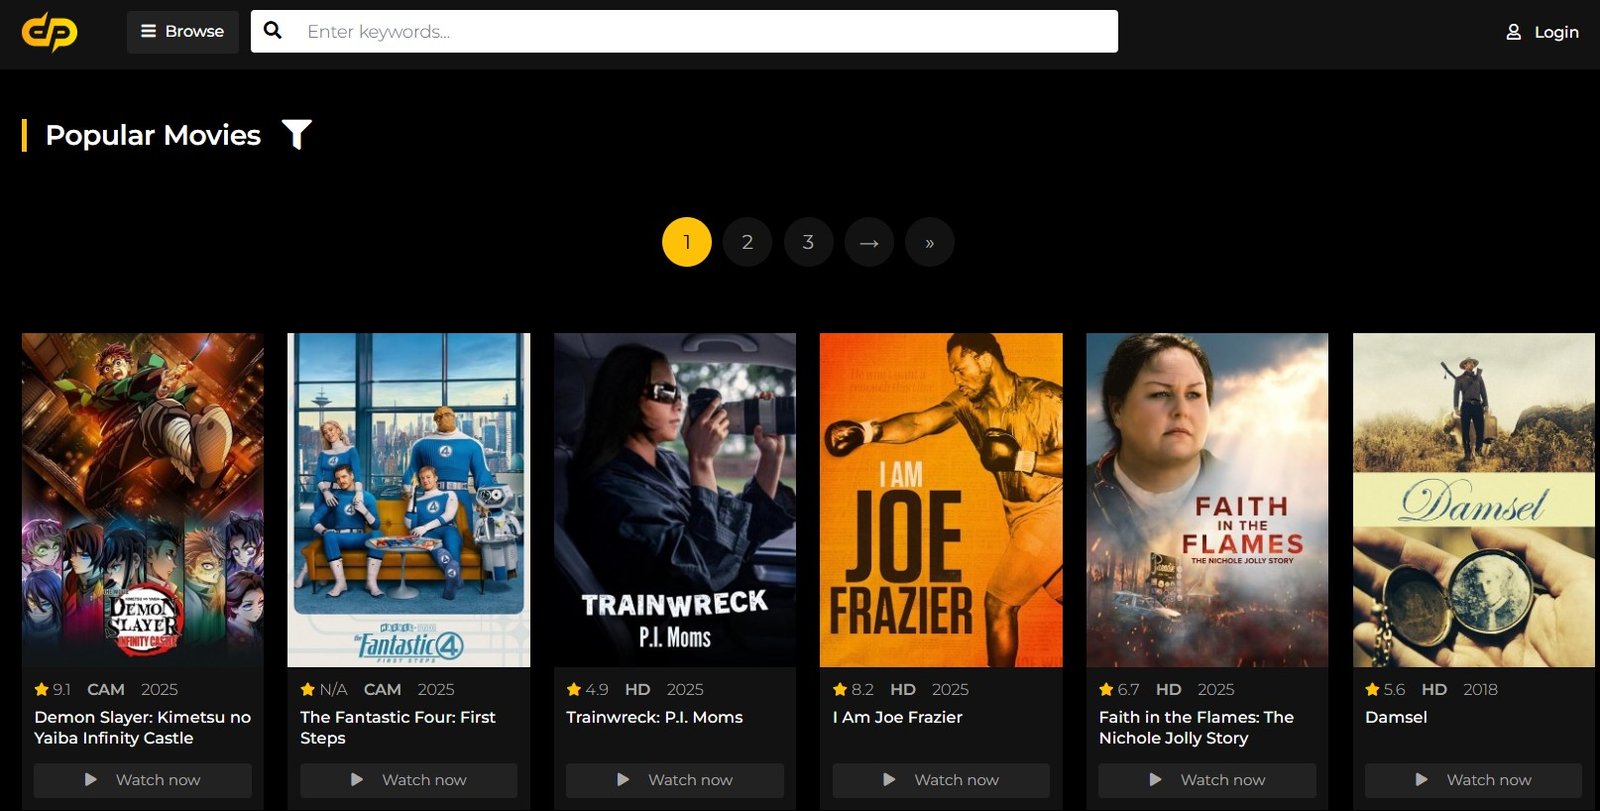Click the search magnifier icon
This screenshot has height=811, width=1600.
(x=272, y=31)
